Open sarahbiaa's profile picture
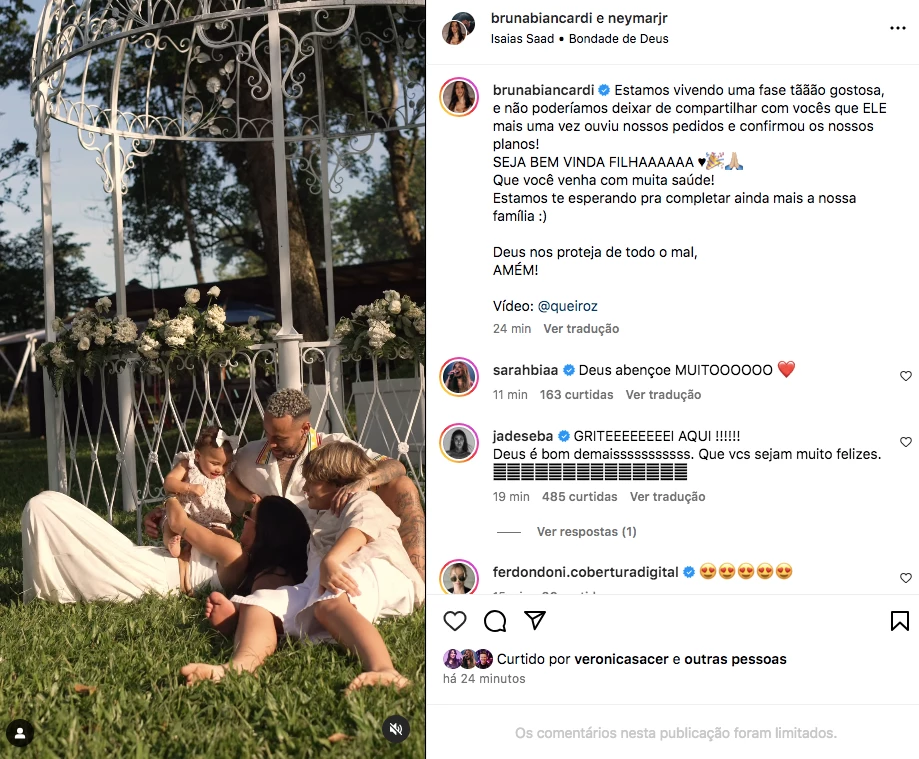Viewport: 919px width, 759px height. [459, 377]
